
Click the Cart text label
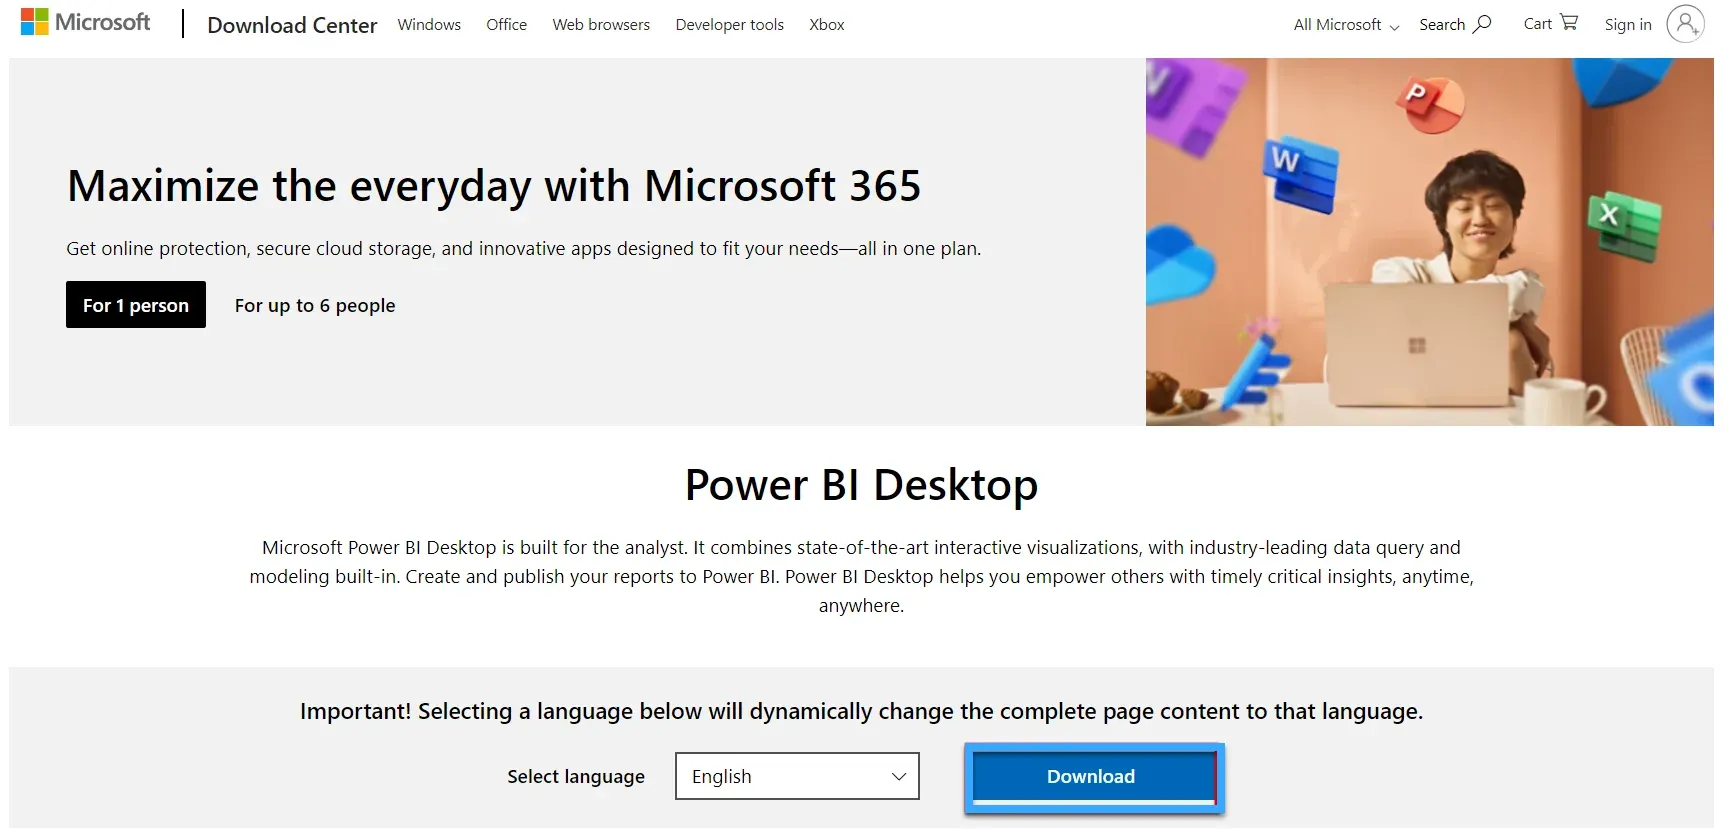tap(1536, 23)
